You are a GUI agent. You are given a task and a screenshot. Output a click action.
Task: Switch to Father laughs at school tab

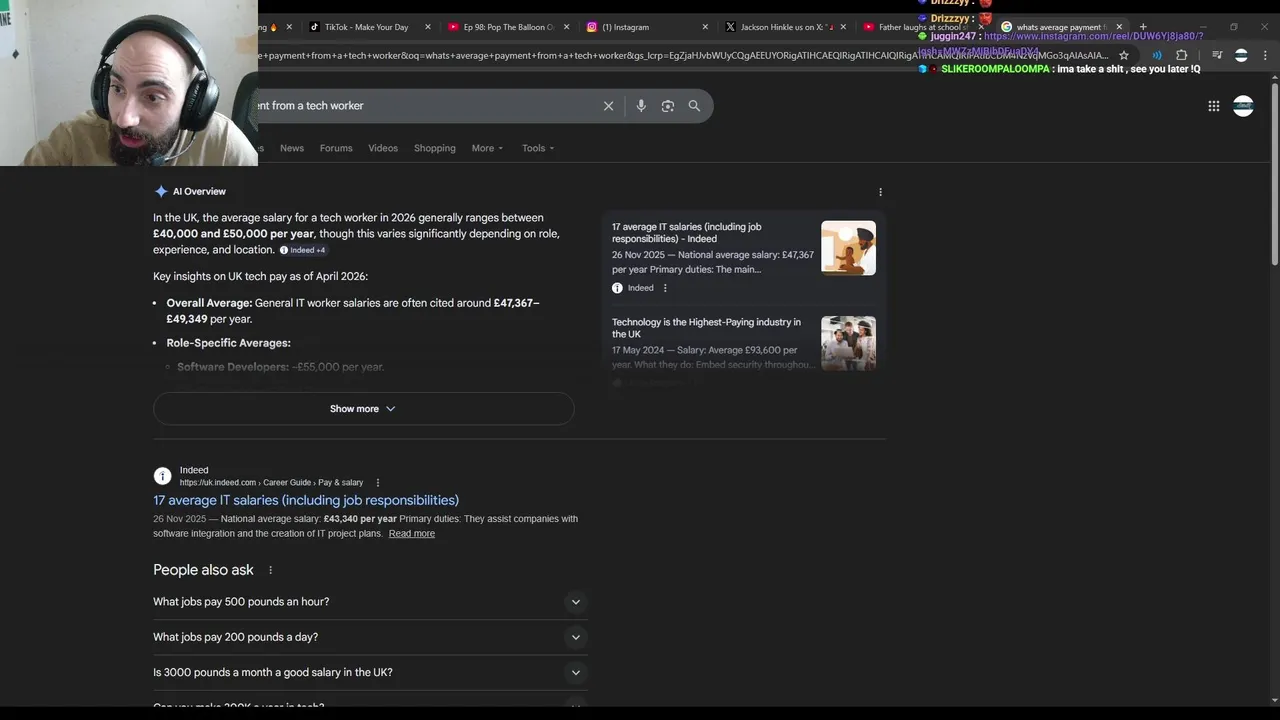click(x=918, y=27)
